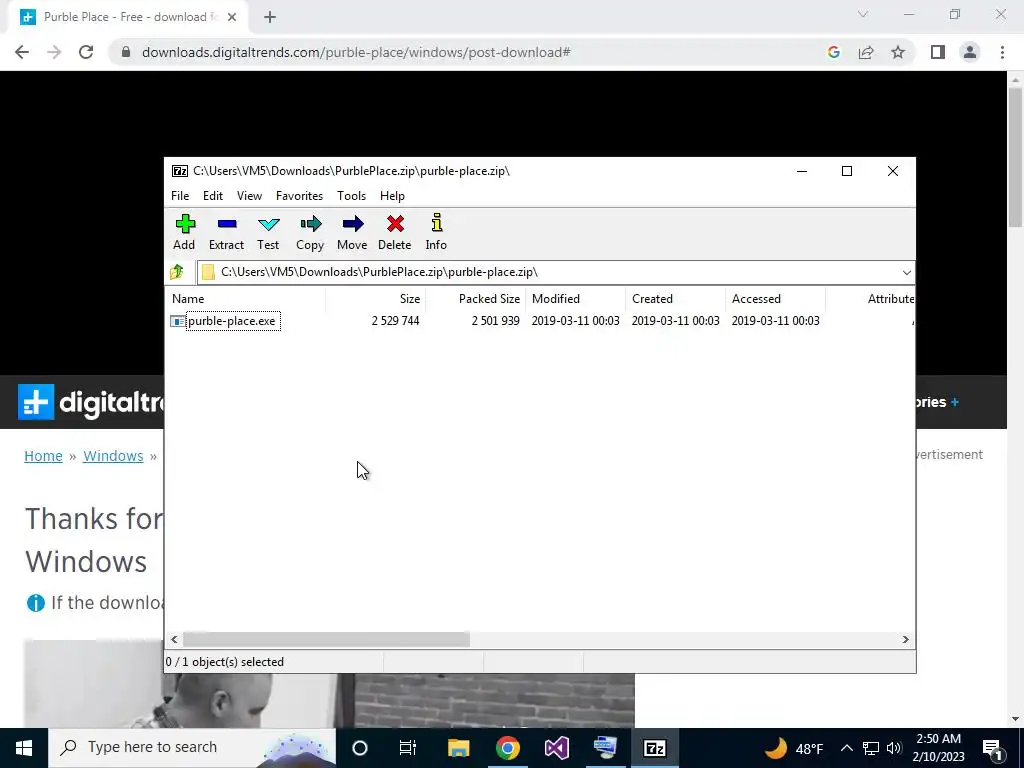Image resolution: width=1024 pixels, height=768 pixels.
Task: Open Task View on the taskbar
Action: click(x=408, y=748)
